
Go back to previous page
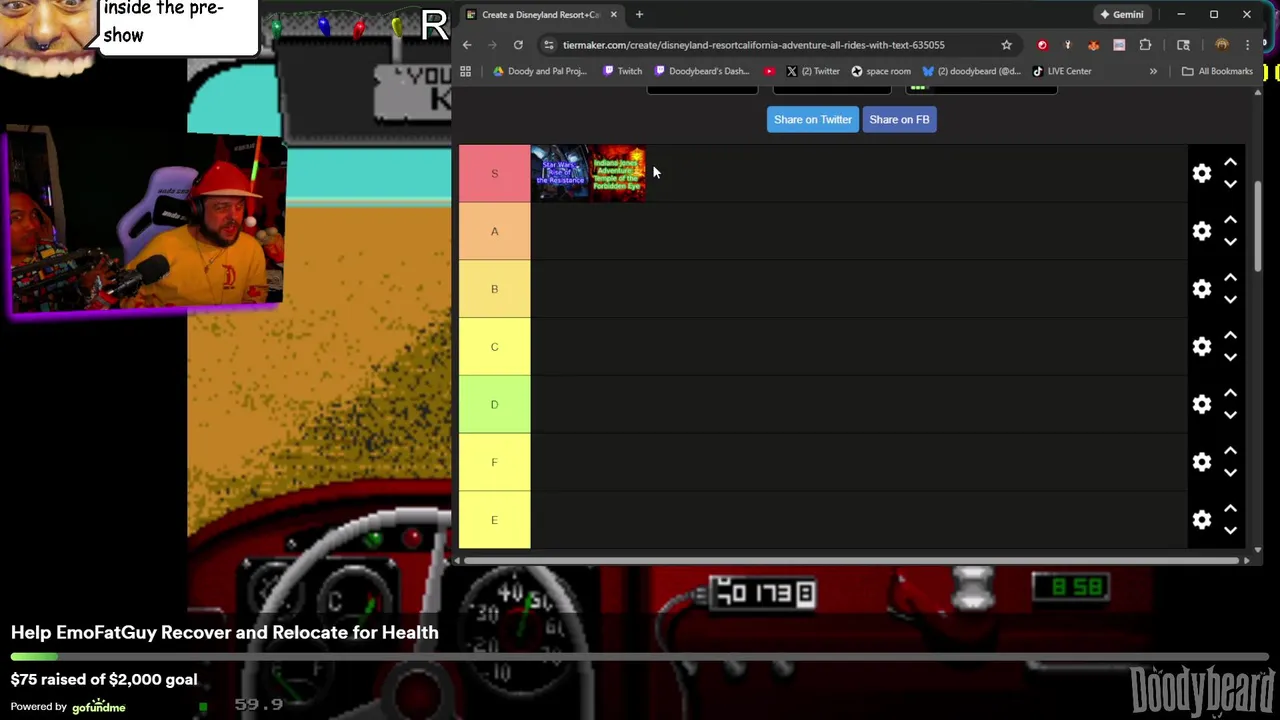coord(467,45)
